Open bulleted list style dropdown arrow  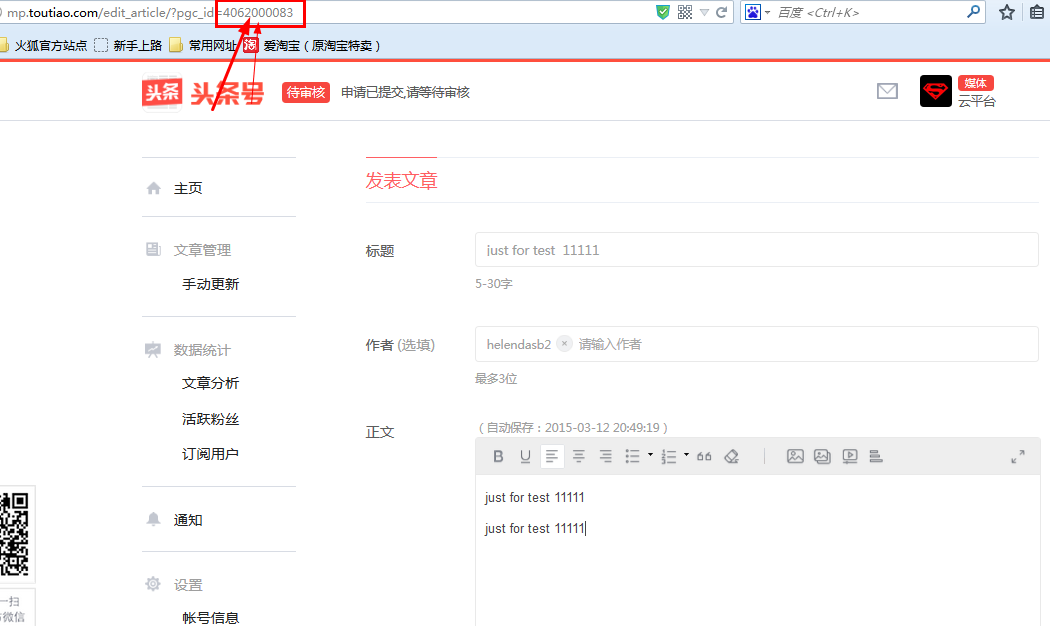[650, 455]
